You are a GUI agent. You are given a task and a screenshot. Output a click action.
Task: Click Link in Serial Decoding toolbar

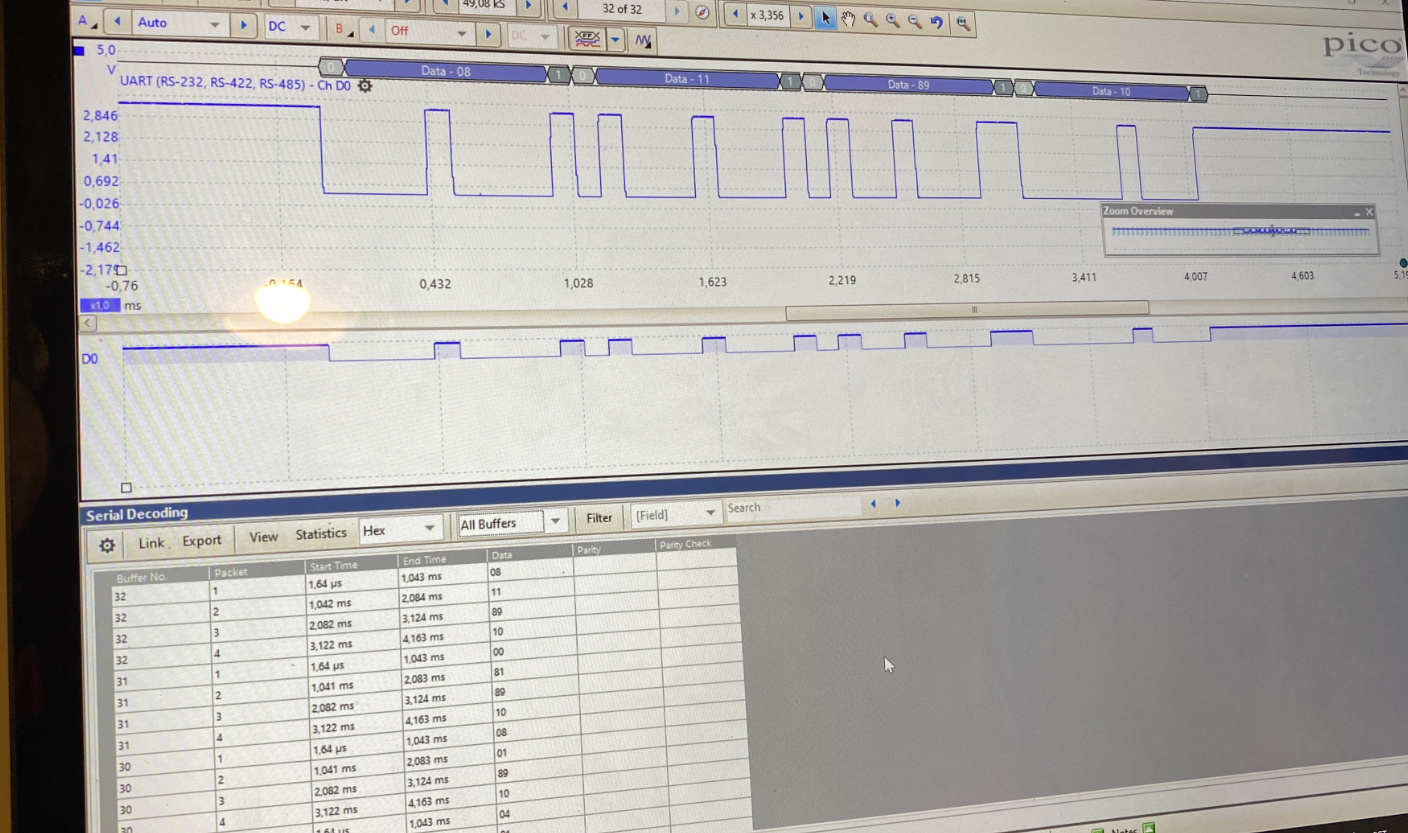[151, 543]
